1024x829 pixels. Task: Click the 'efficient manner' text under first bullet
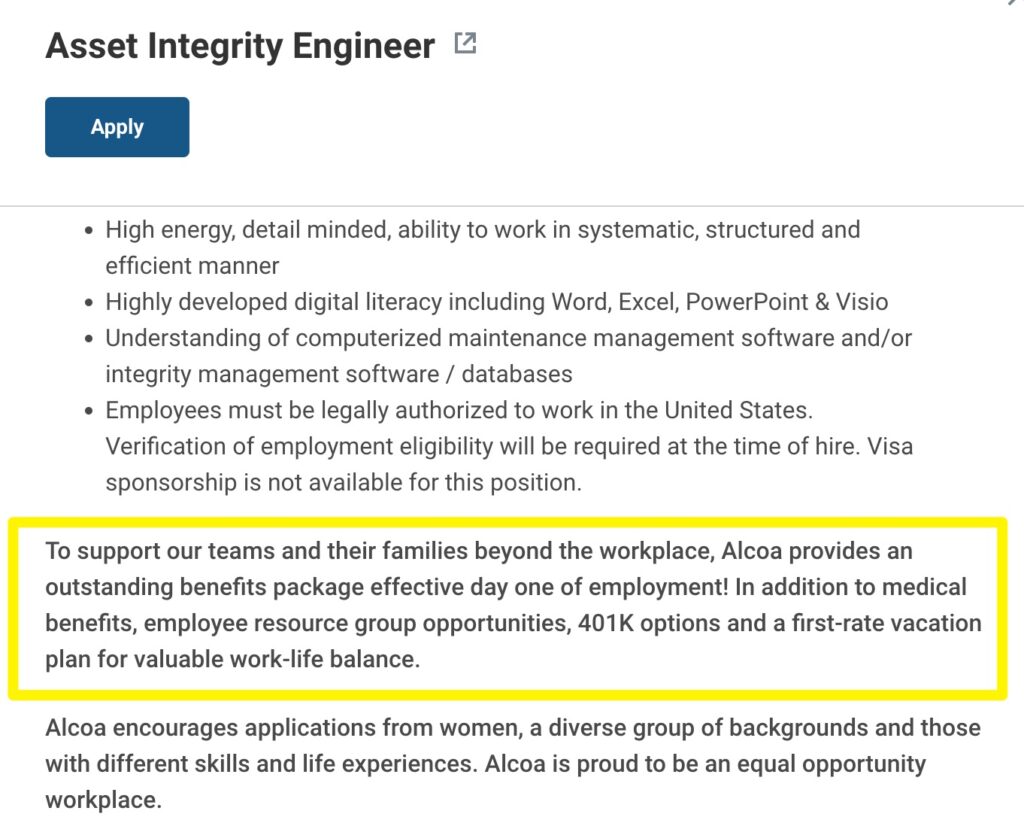point(192,266)
